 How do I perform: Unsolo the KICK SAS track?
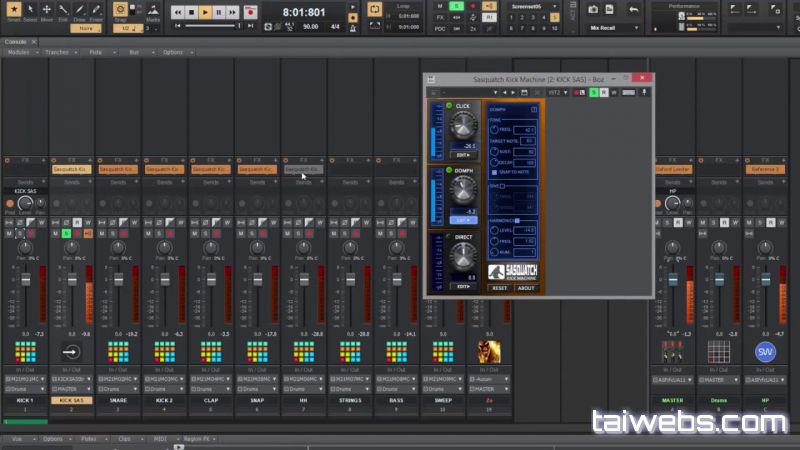pos(66,233)
